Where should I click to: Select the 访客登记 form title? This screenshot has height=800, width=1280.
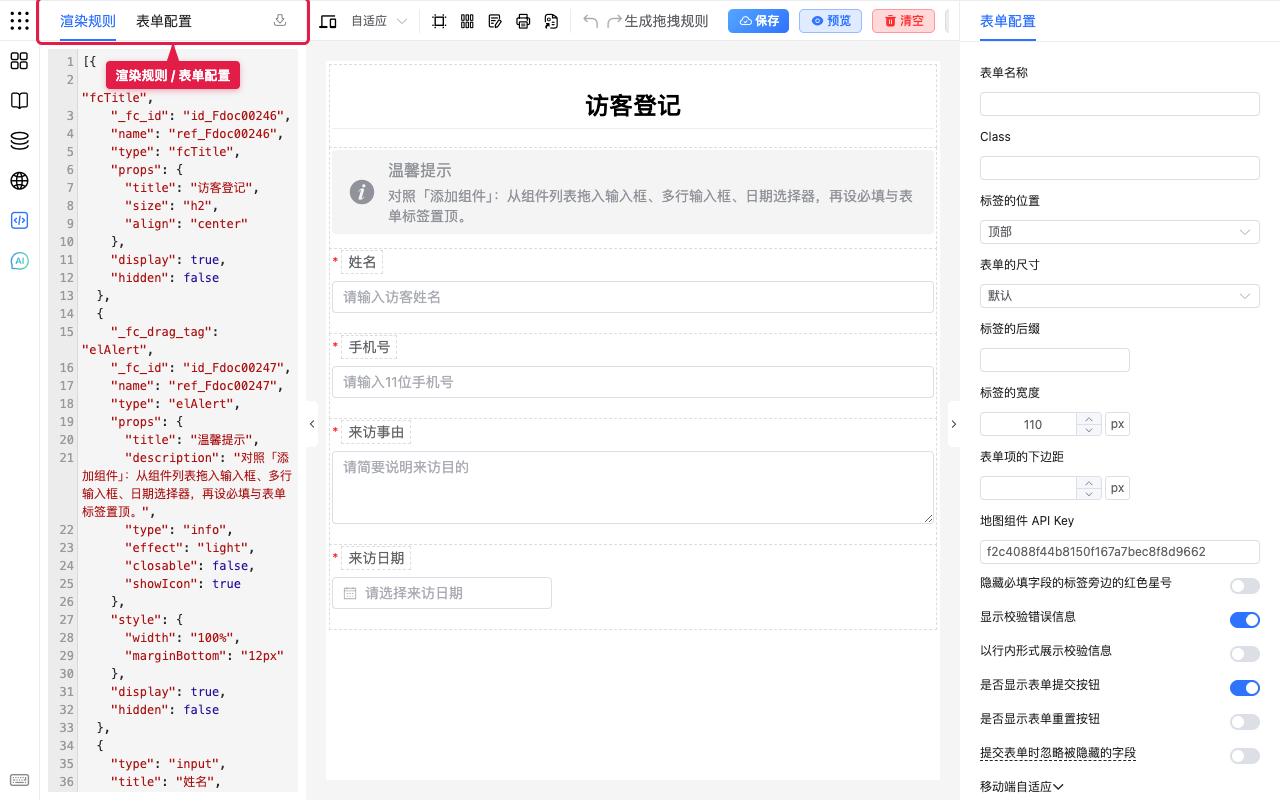[x=633, y=106]
